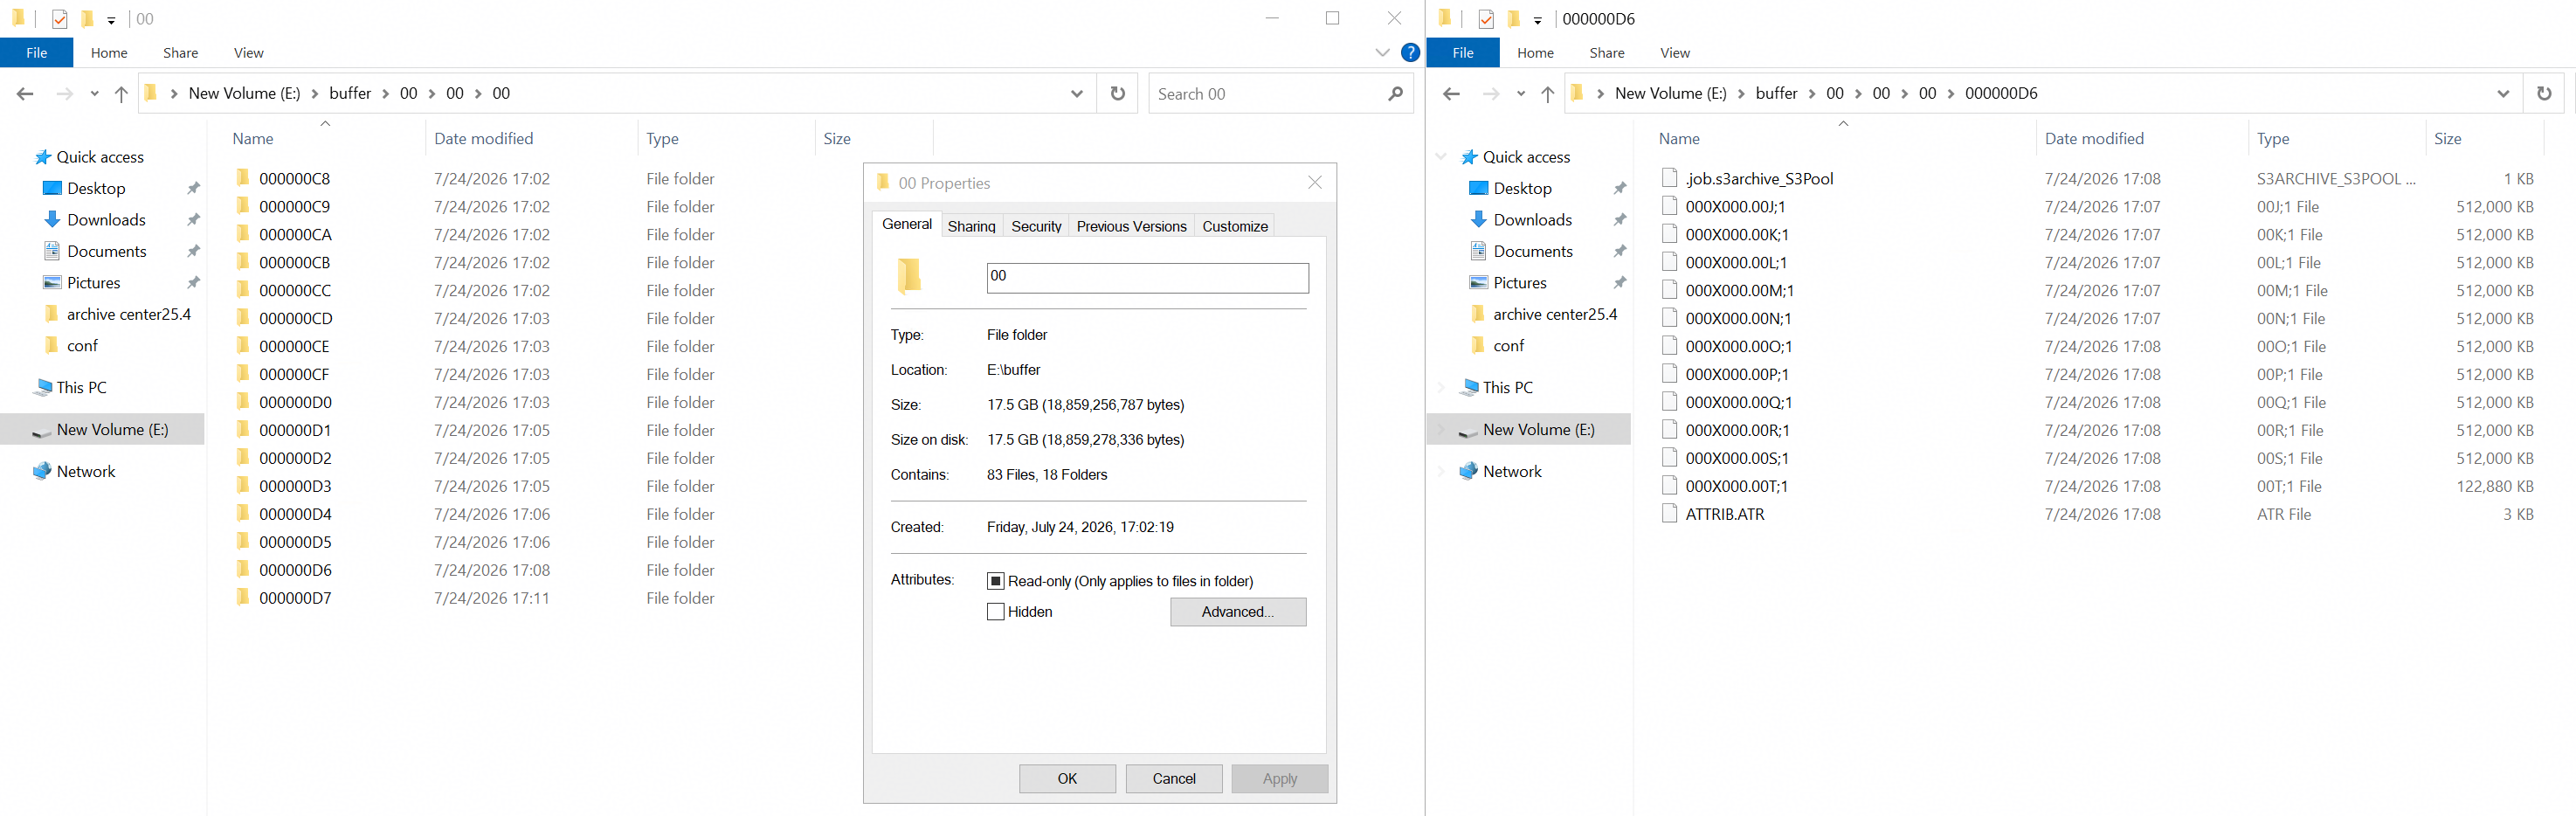Click OK in Properties dialog
This screenshot has width=2576, height=816.
(1067, 778)
